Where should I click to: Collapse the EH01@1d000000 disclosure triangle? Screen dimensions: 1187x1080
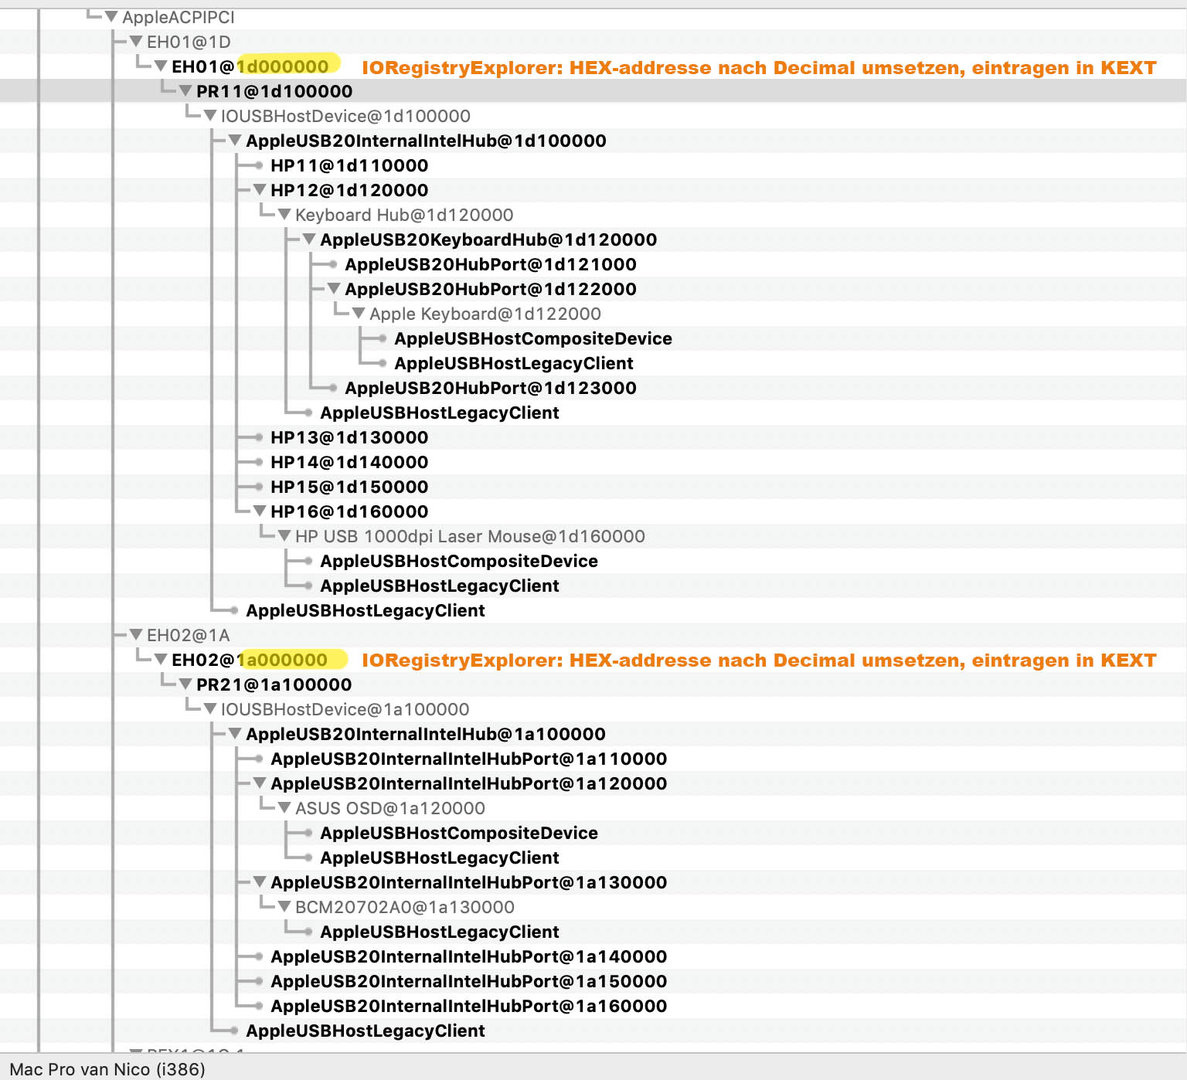click(x=160, y=66)
